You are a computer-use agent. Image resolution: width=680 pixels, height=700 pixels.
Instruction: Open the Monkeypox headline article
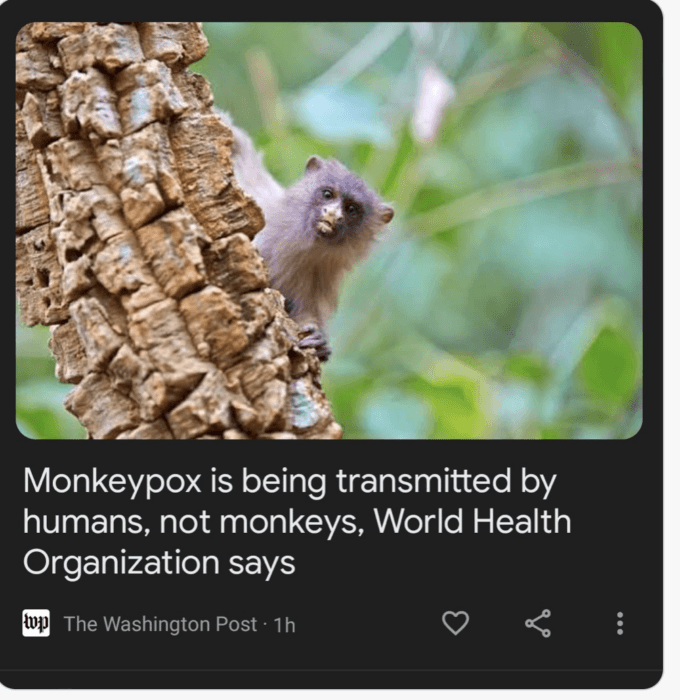[297, 521]
